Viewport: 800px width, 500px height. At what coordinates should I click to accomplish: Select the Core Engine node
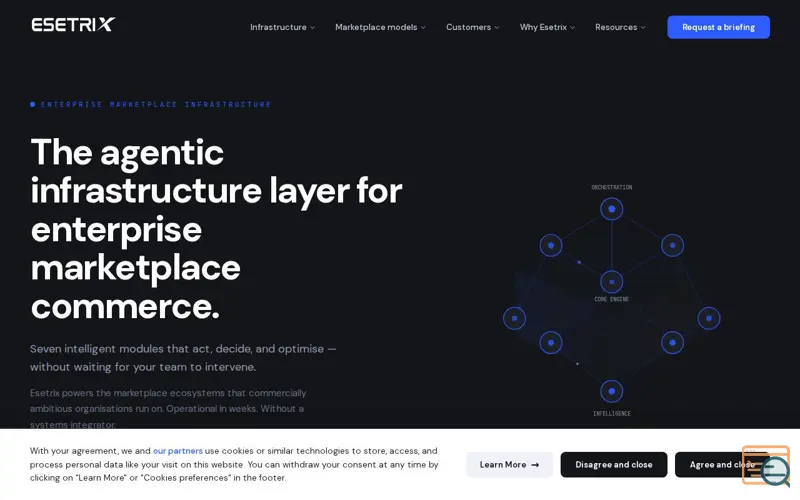[x=611, y=282]
